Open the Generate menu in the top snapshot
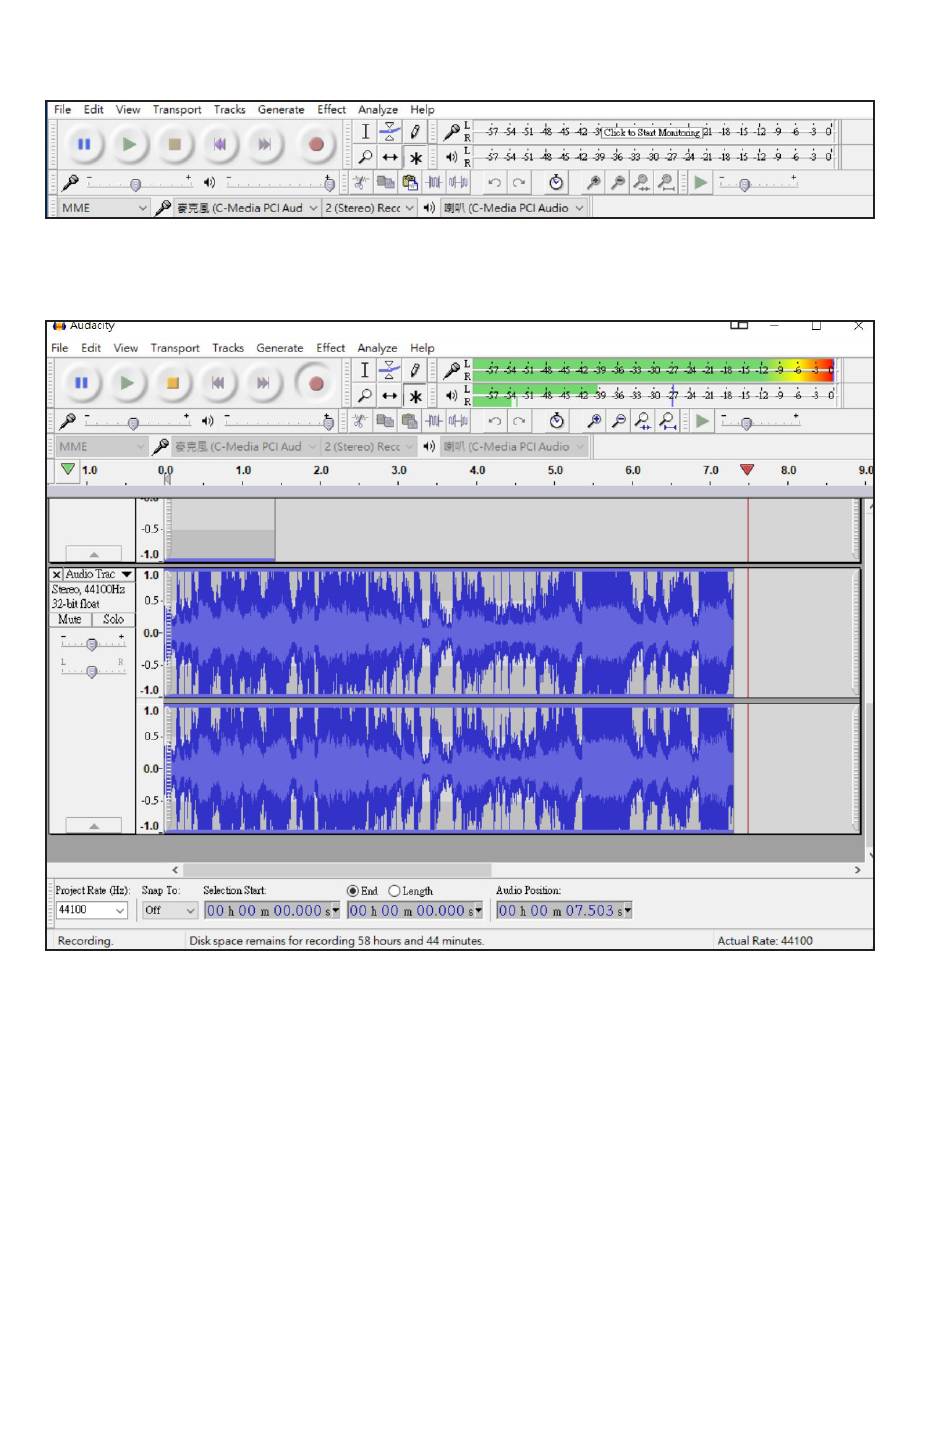The height and width of the screenshot is (1442, 950). point(280,110)
